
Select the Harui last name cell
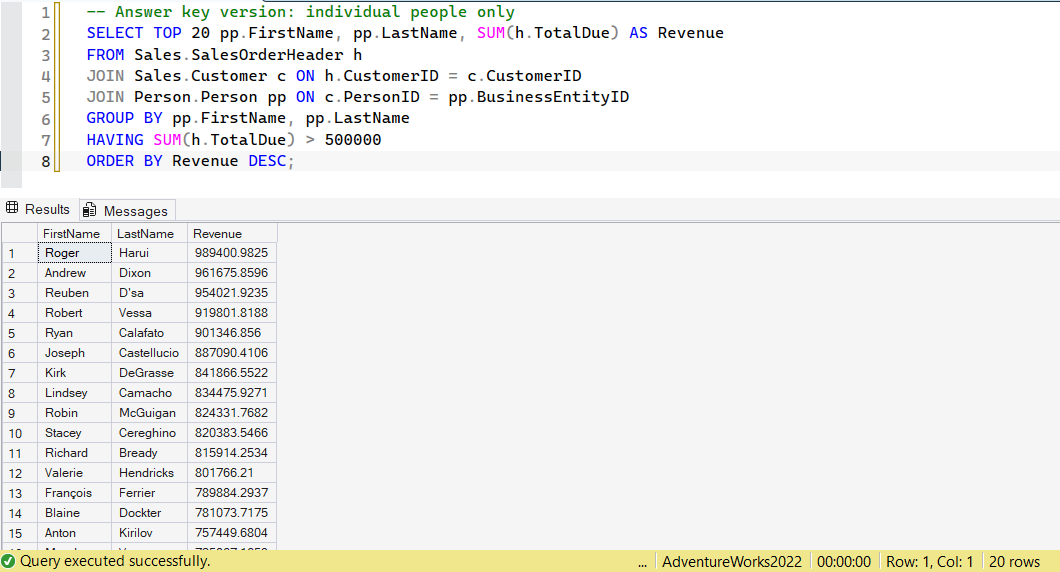(149, 253)
